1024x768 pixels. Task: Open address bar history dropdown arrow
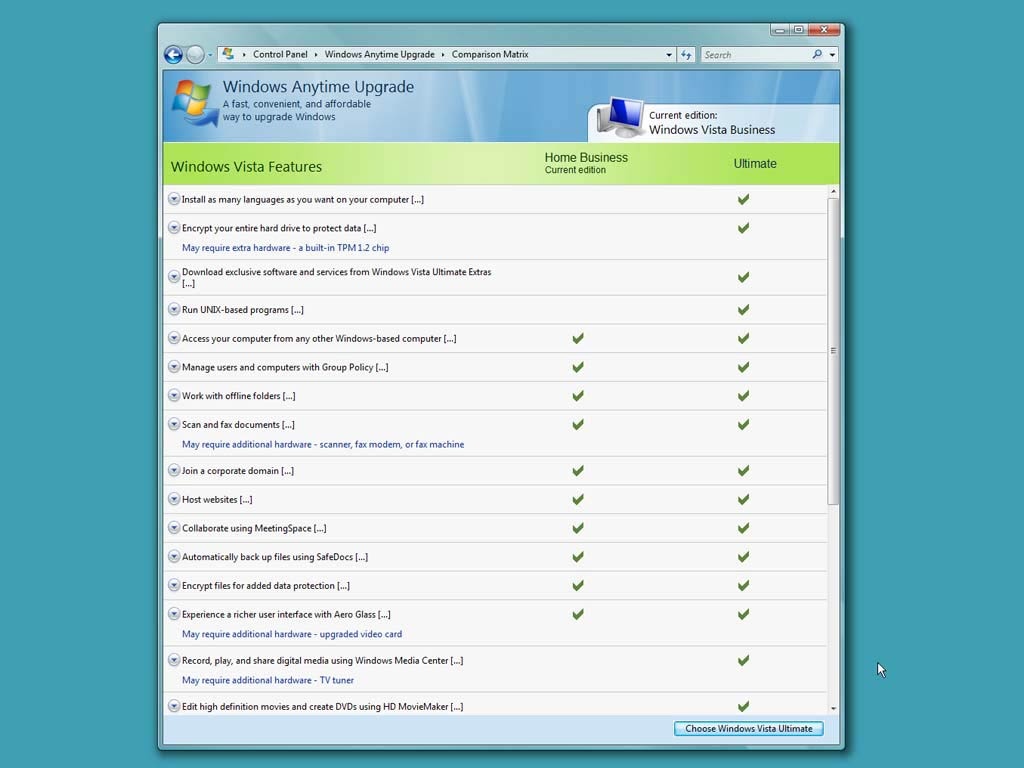point(669,55)
